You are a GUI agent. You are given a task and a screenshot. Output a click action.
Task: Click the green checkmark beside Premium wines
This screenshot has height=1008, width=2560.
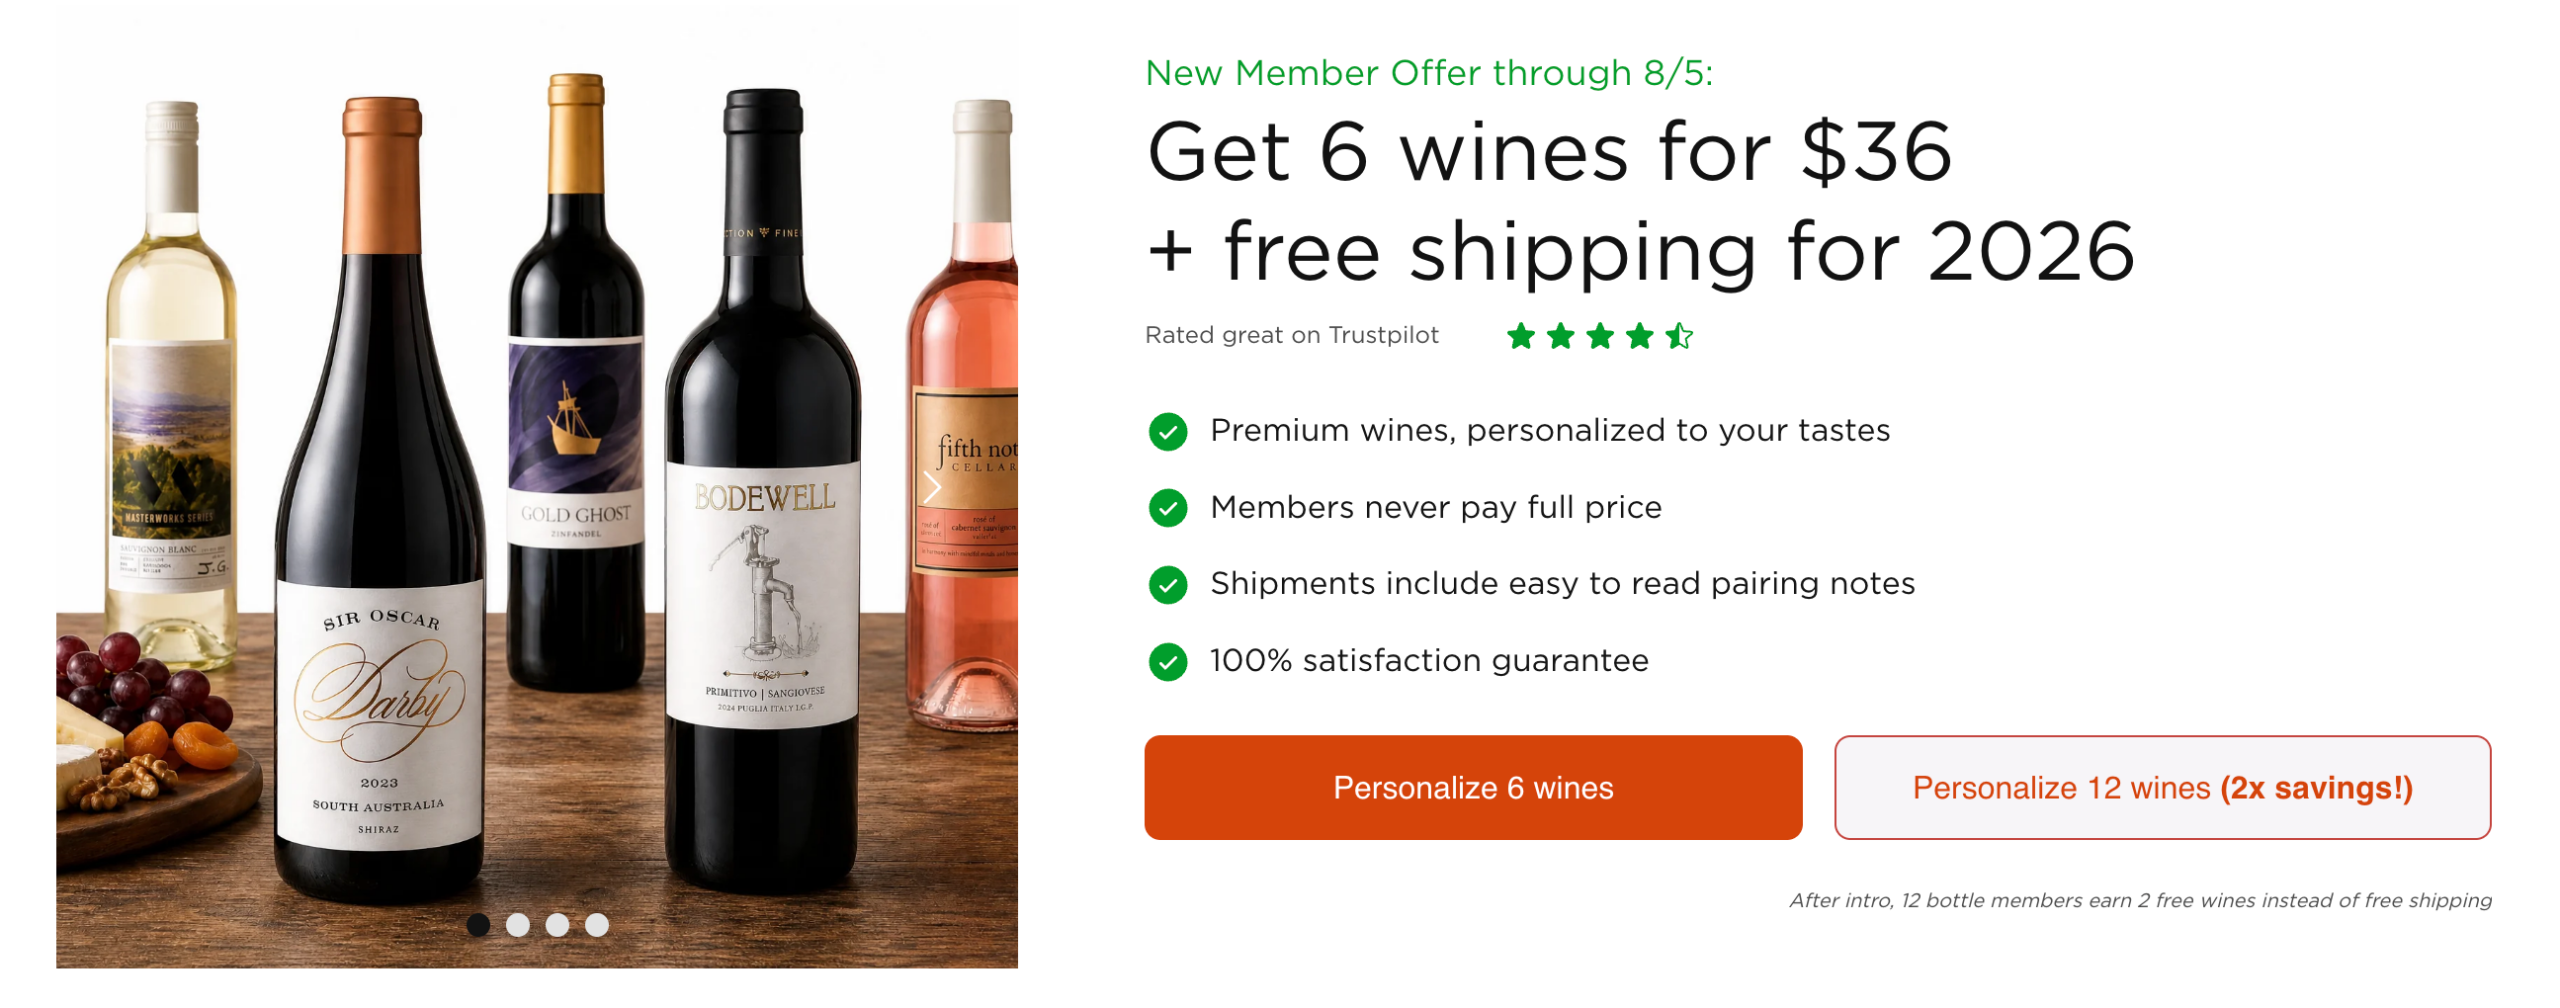(x=1167, y=432)
